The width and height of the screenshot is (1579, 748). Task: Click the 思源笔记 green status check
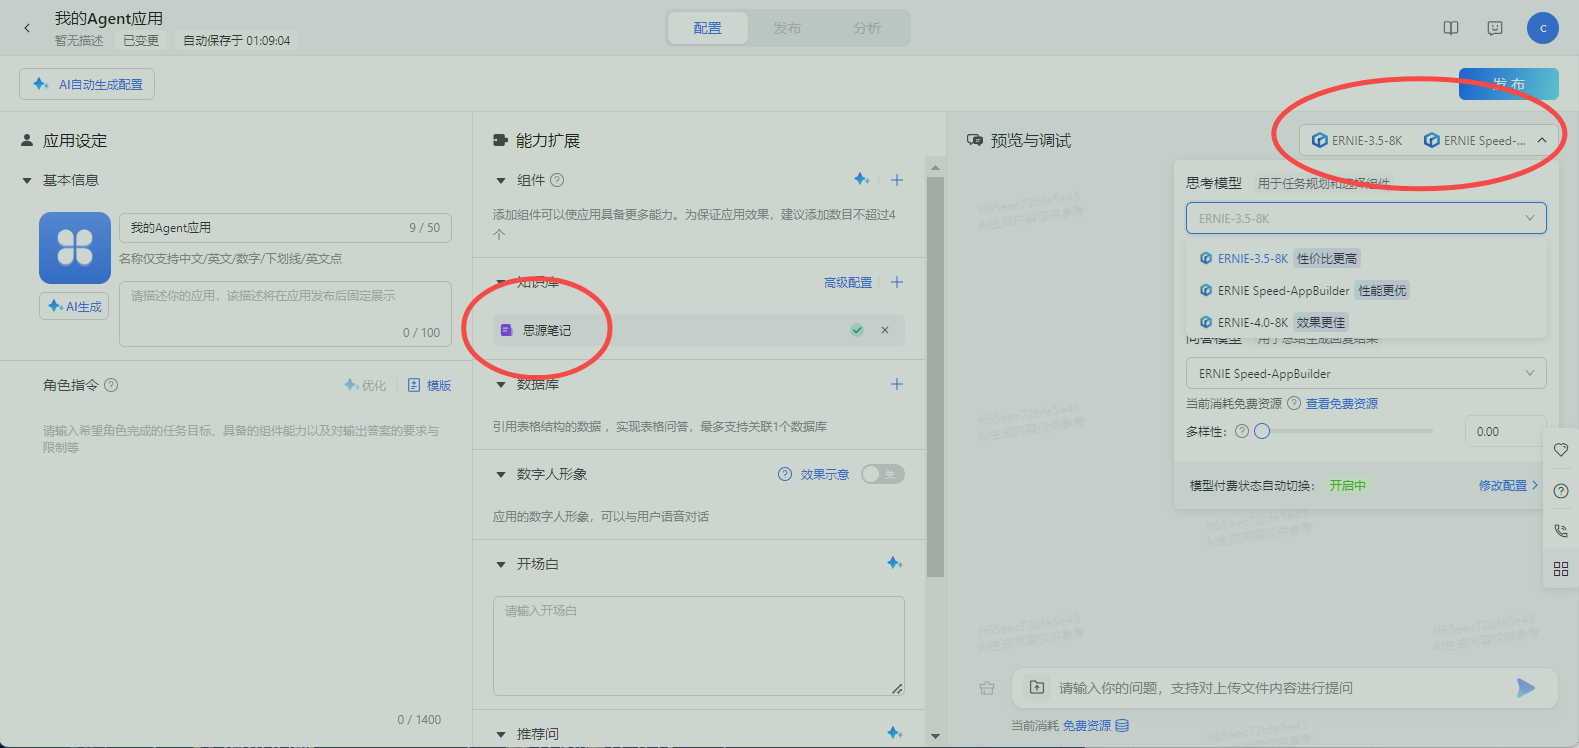point(857,330)
